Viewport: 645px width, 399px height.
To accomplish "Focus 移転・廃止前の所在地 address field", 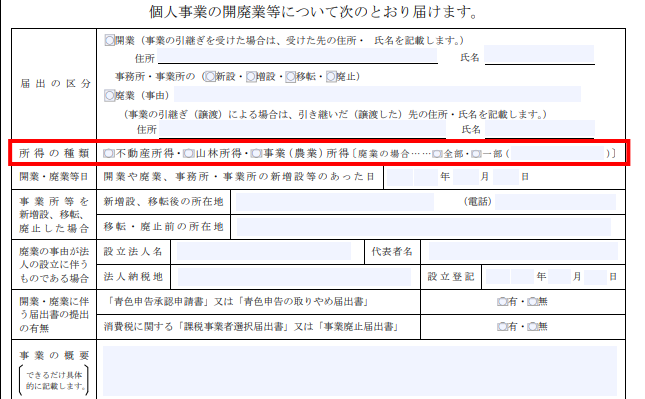I will tap(424, 227).
